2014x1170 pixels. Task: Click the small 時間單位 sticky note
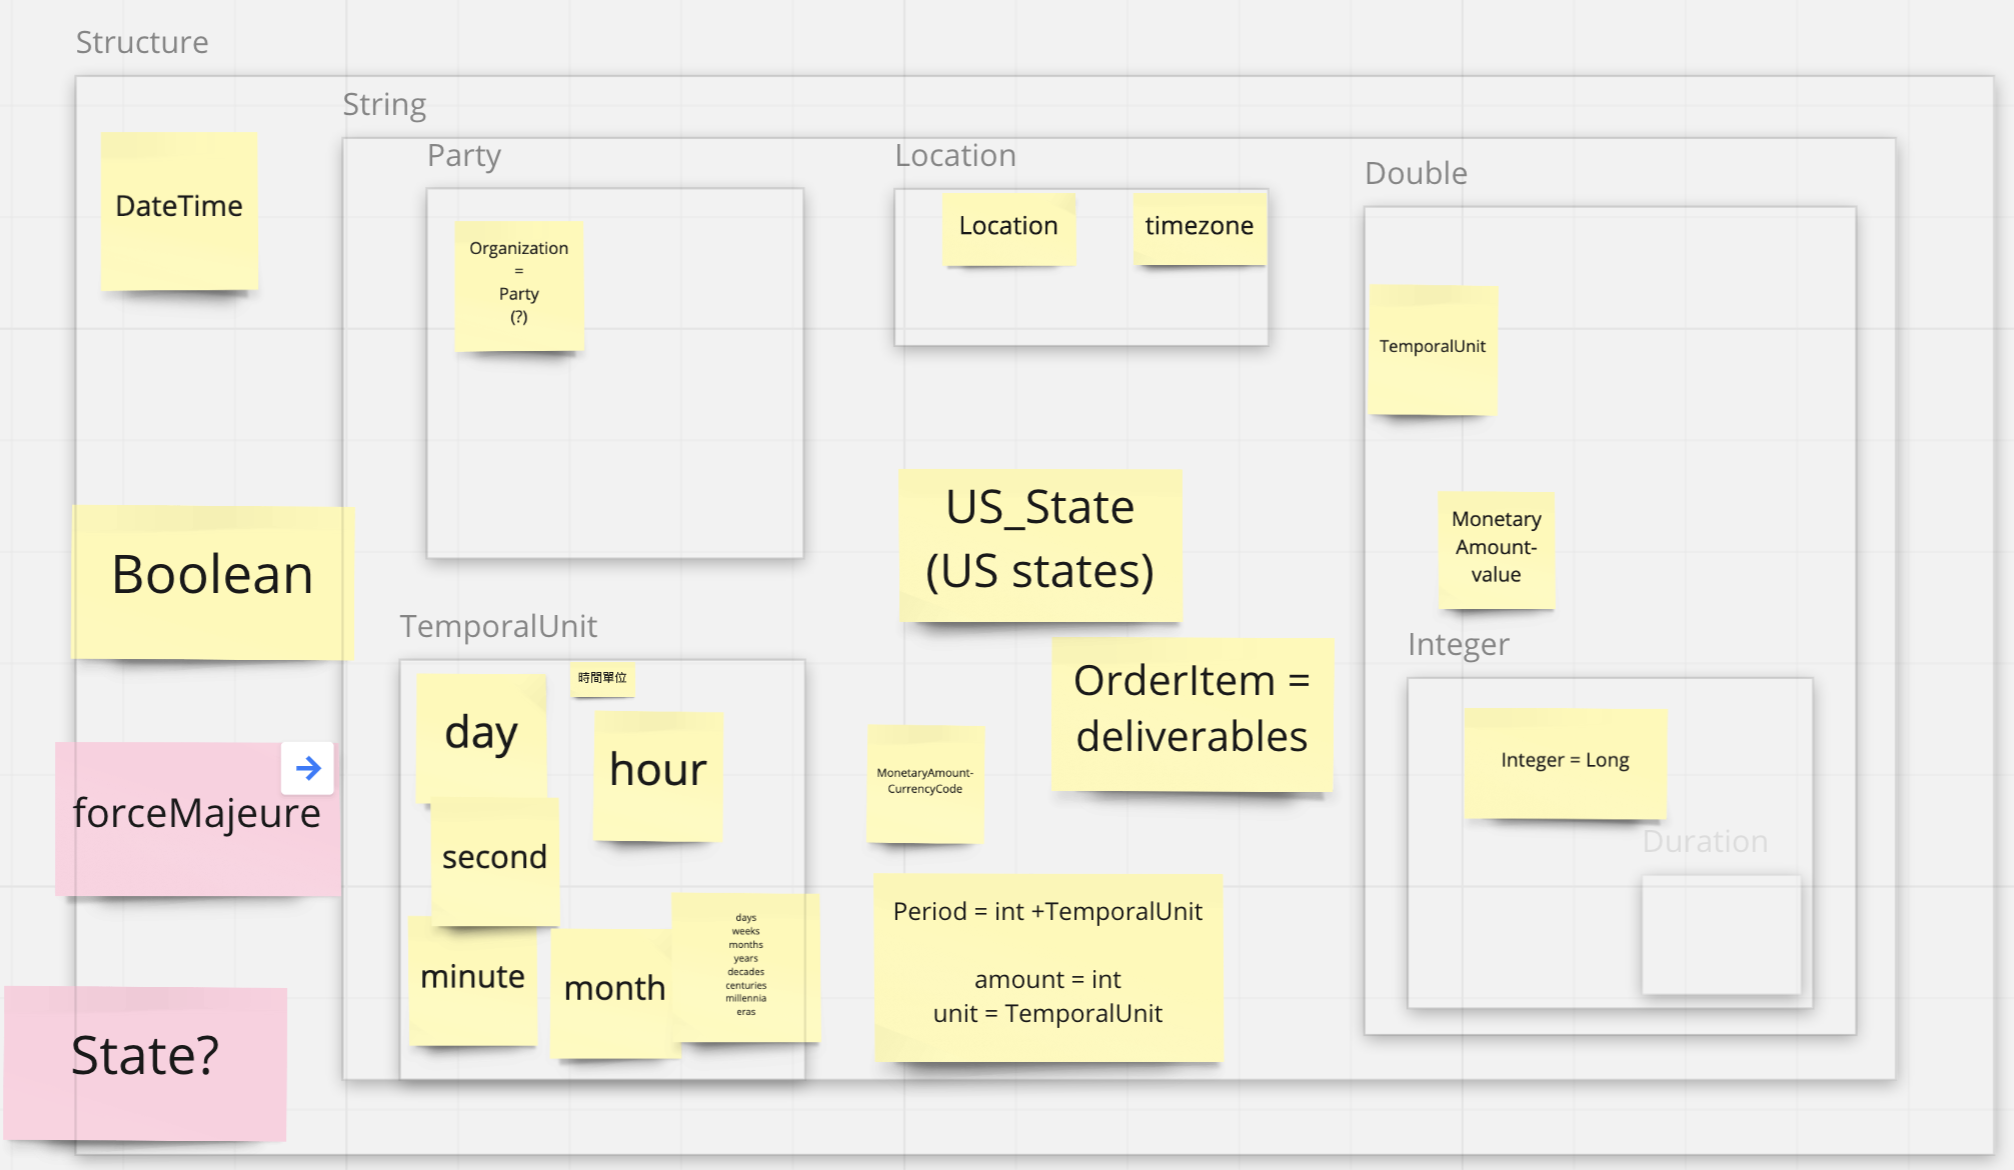602,678
